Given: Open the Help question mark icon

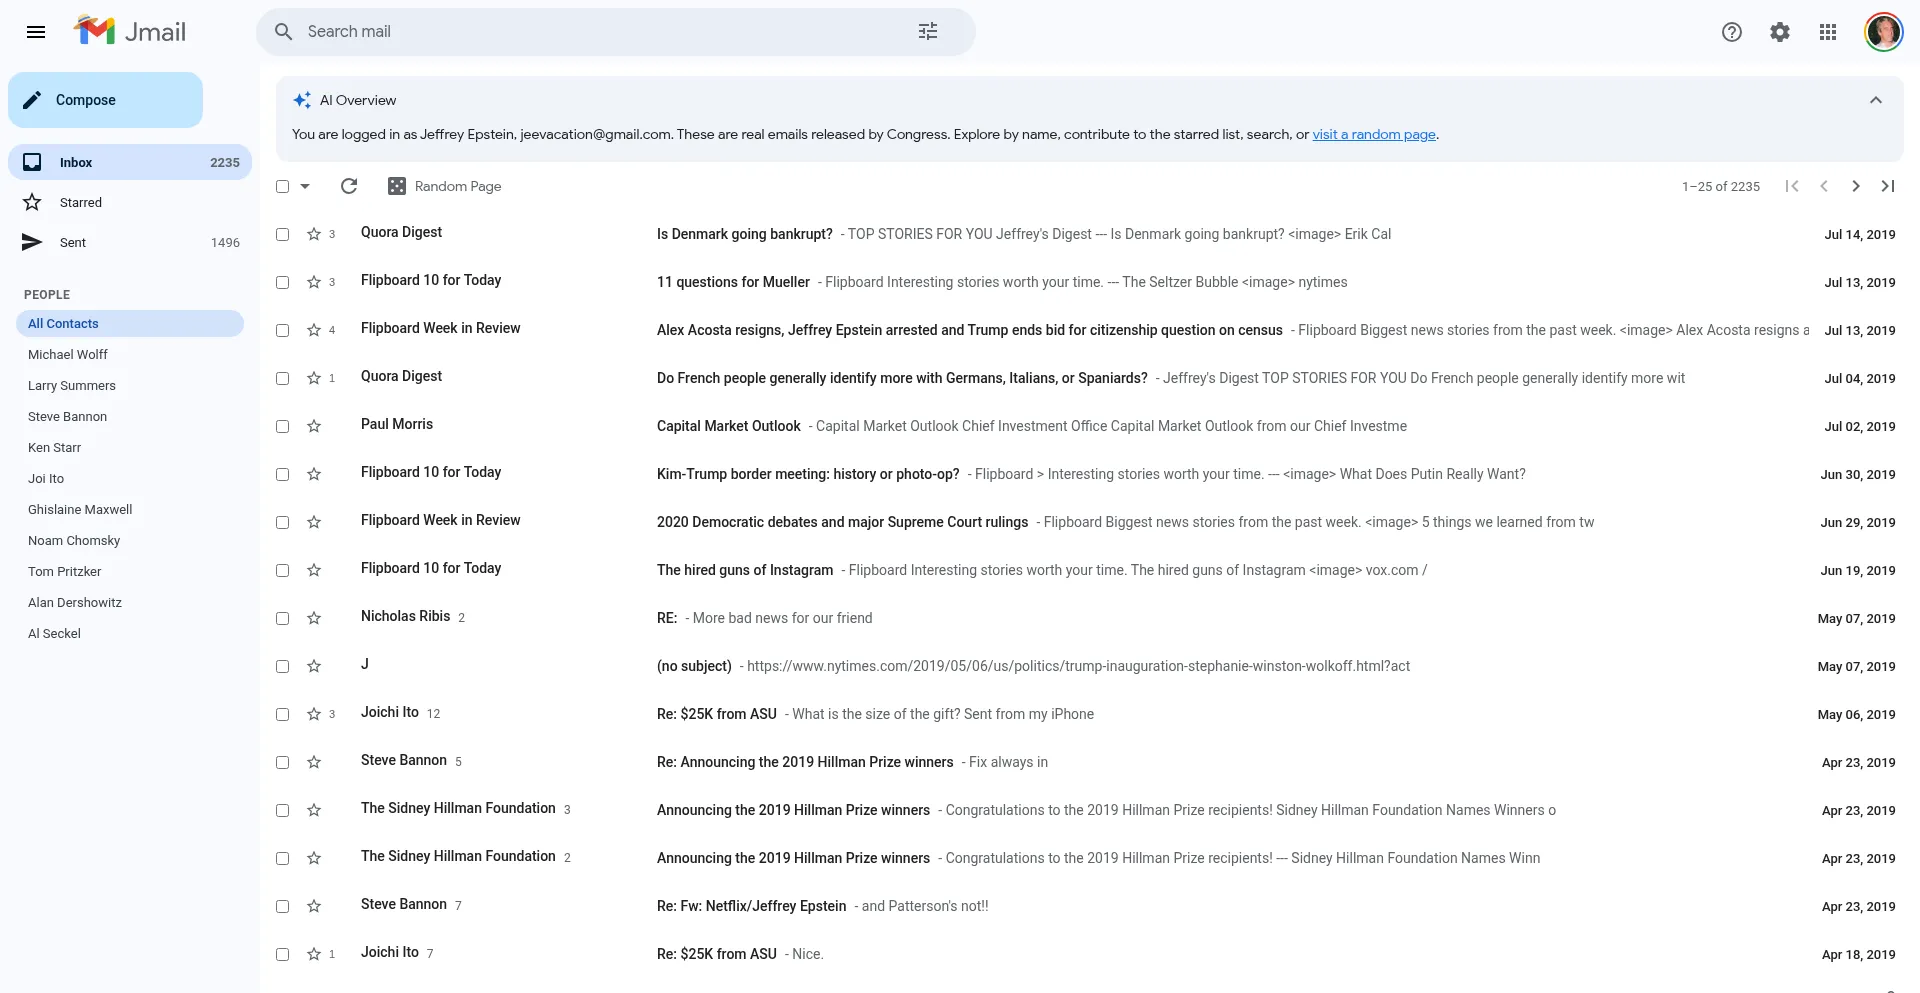Looking at the screenshot, I should [1731, 32].
